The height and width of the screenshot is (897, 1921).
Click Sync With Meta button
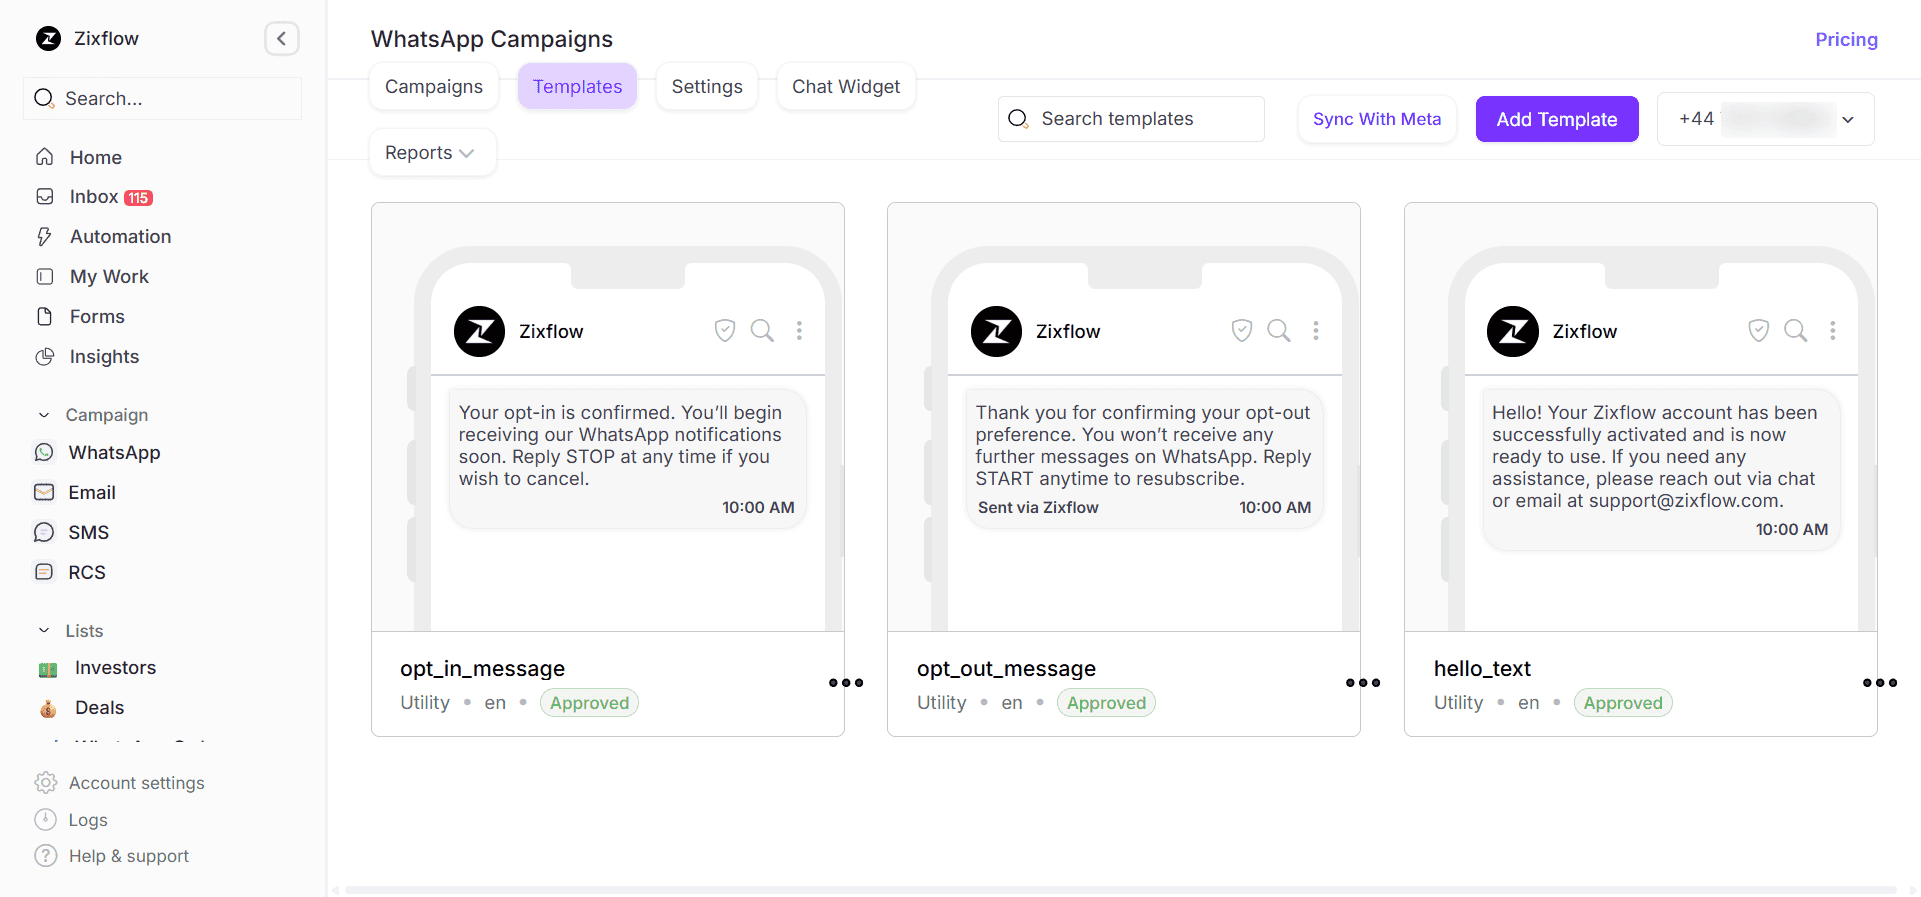[x=1377, y=119]
